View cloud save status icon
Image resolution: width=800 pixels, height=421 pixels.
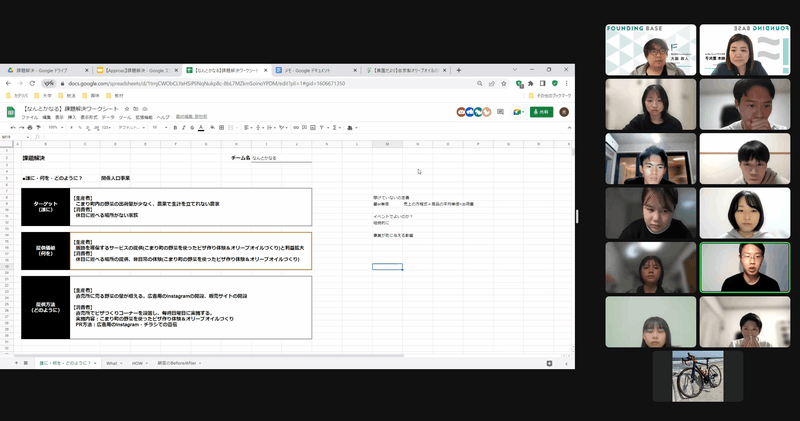[x=144, y=109]
